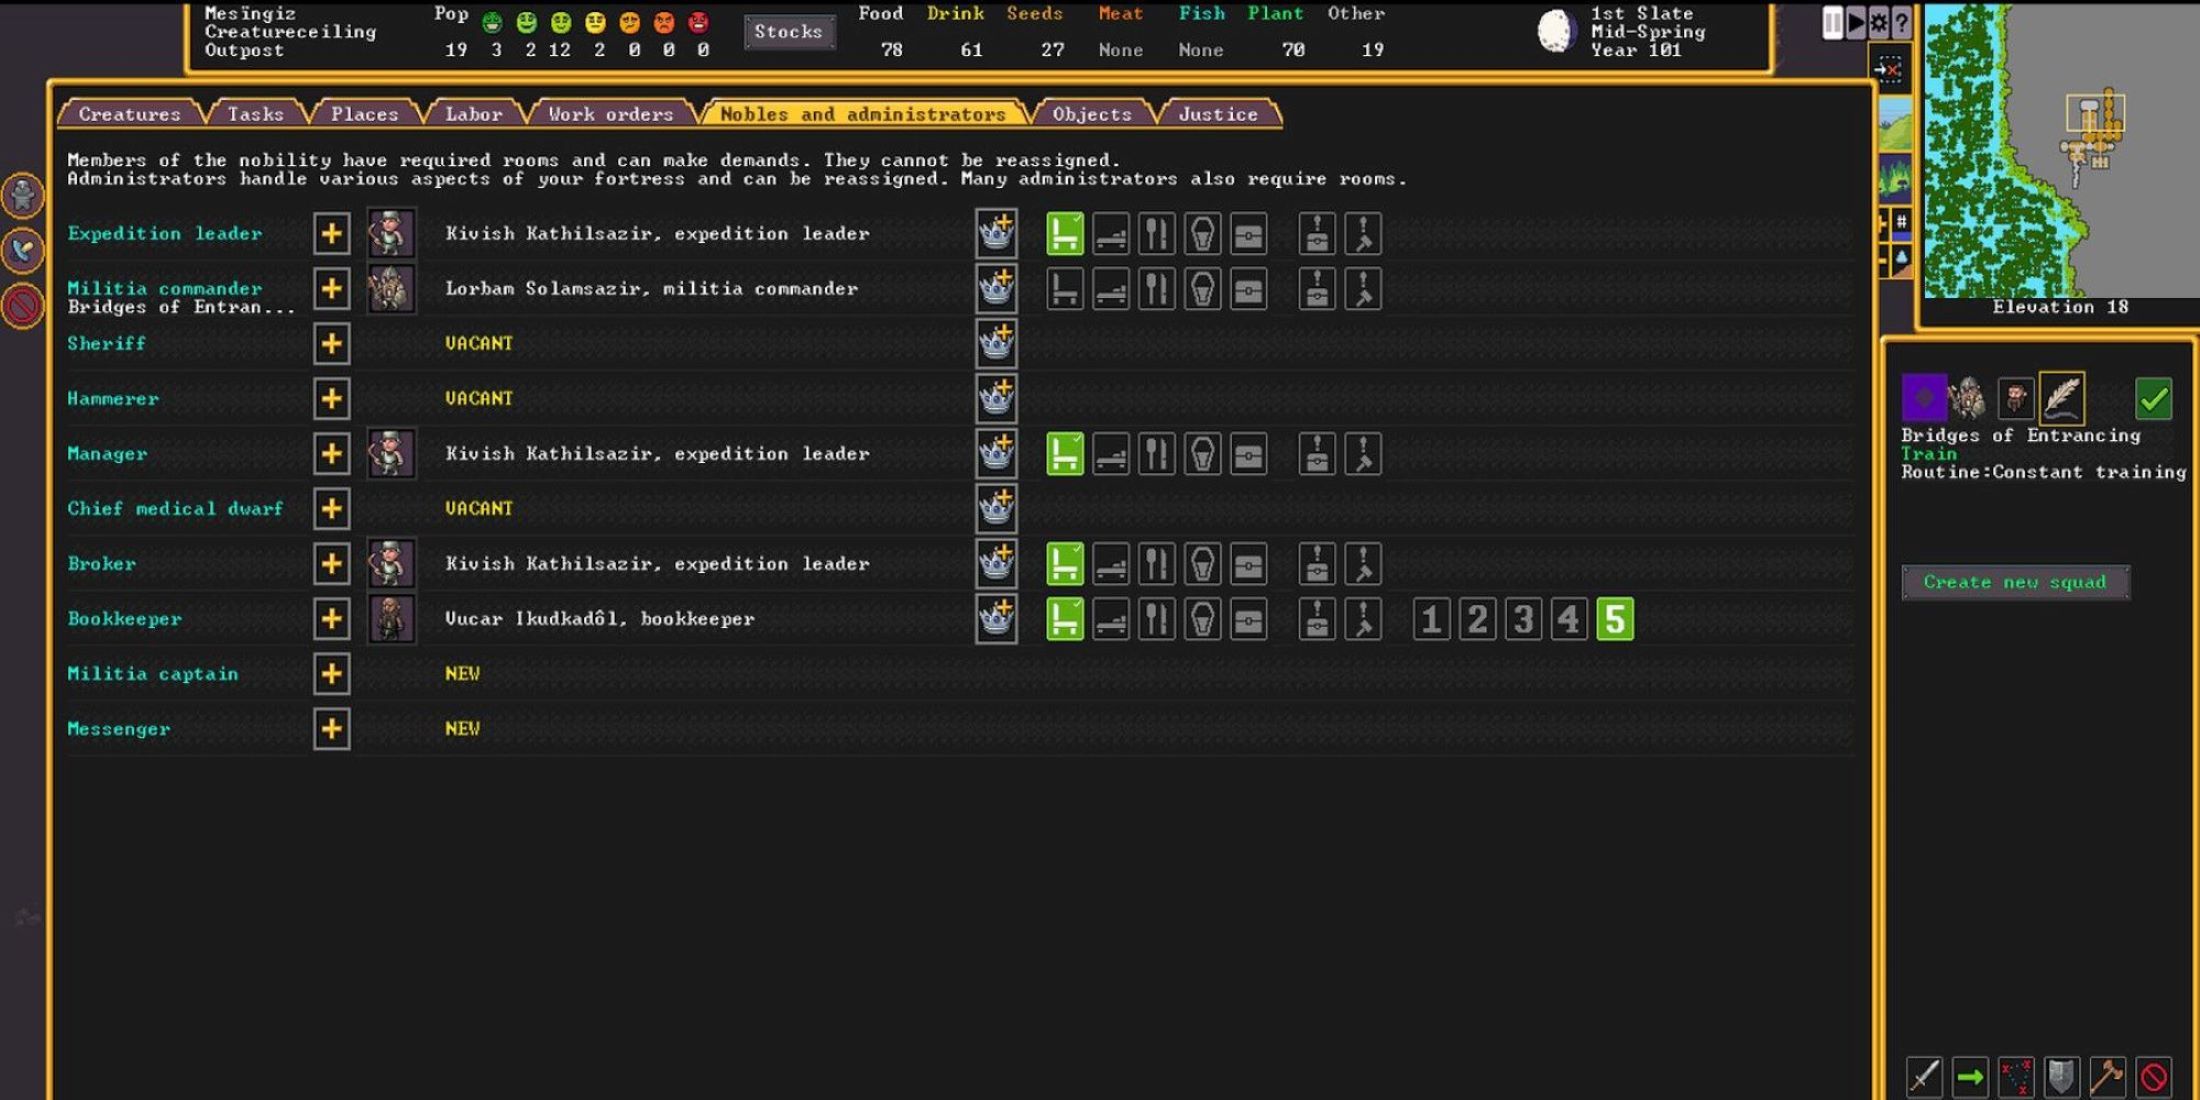Click the purple squad emblem
Viewport: 2200px width, 1100px height.
pyautogui.click(x=1923, y=398)
